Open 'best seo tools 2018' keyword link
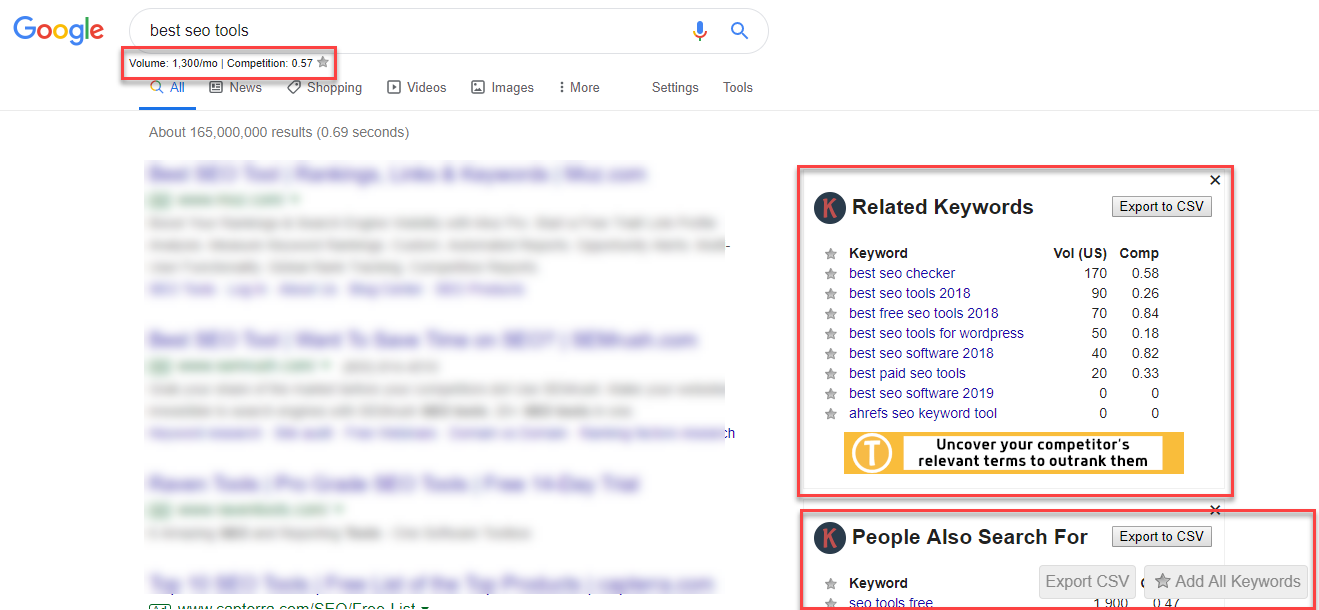The height and width of the screenshot is (610, 1319). pos(910,294)
